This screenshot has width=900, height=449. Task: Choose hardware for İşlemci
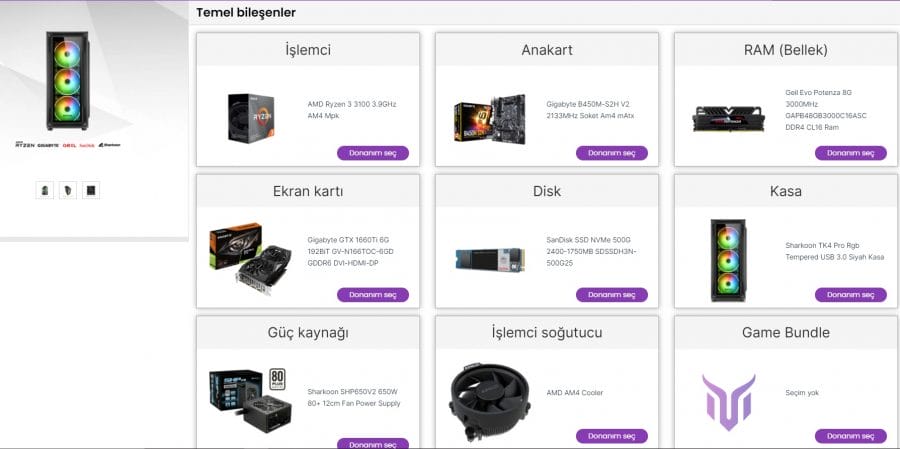pos(373,153)
